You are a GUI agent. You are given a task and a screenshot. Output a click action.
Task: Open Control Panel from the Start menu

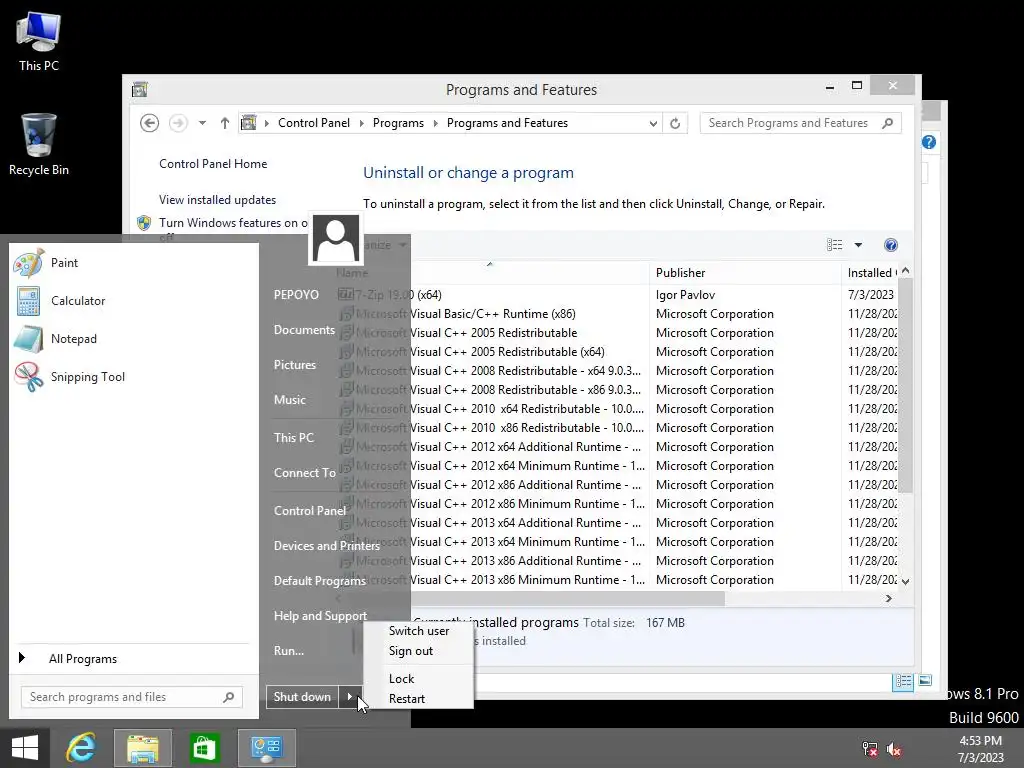click(310, 511)
